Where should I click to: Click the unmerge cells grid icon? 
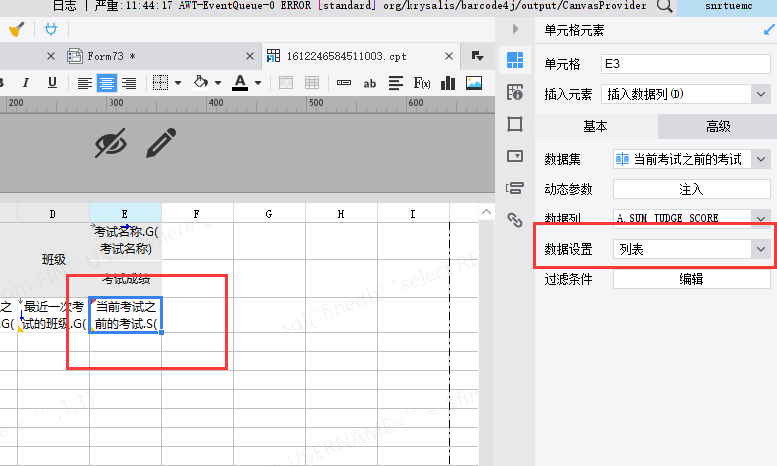[312, 83]
